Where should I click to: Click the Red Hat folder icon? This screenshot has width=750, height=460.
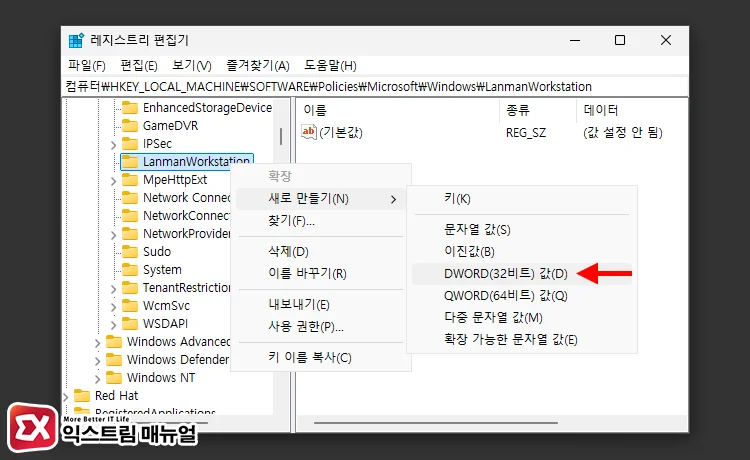(x=81, y=396)
